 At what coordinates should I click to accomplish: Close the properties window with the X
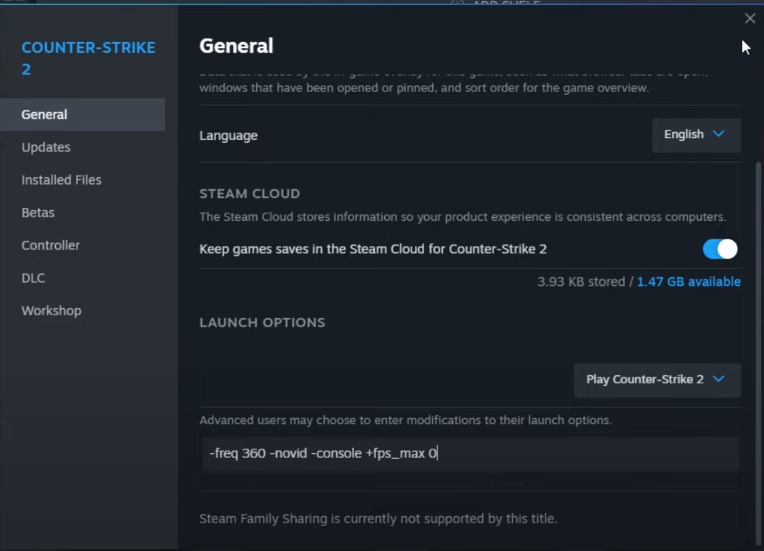point(750,19)
